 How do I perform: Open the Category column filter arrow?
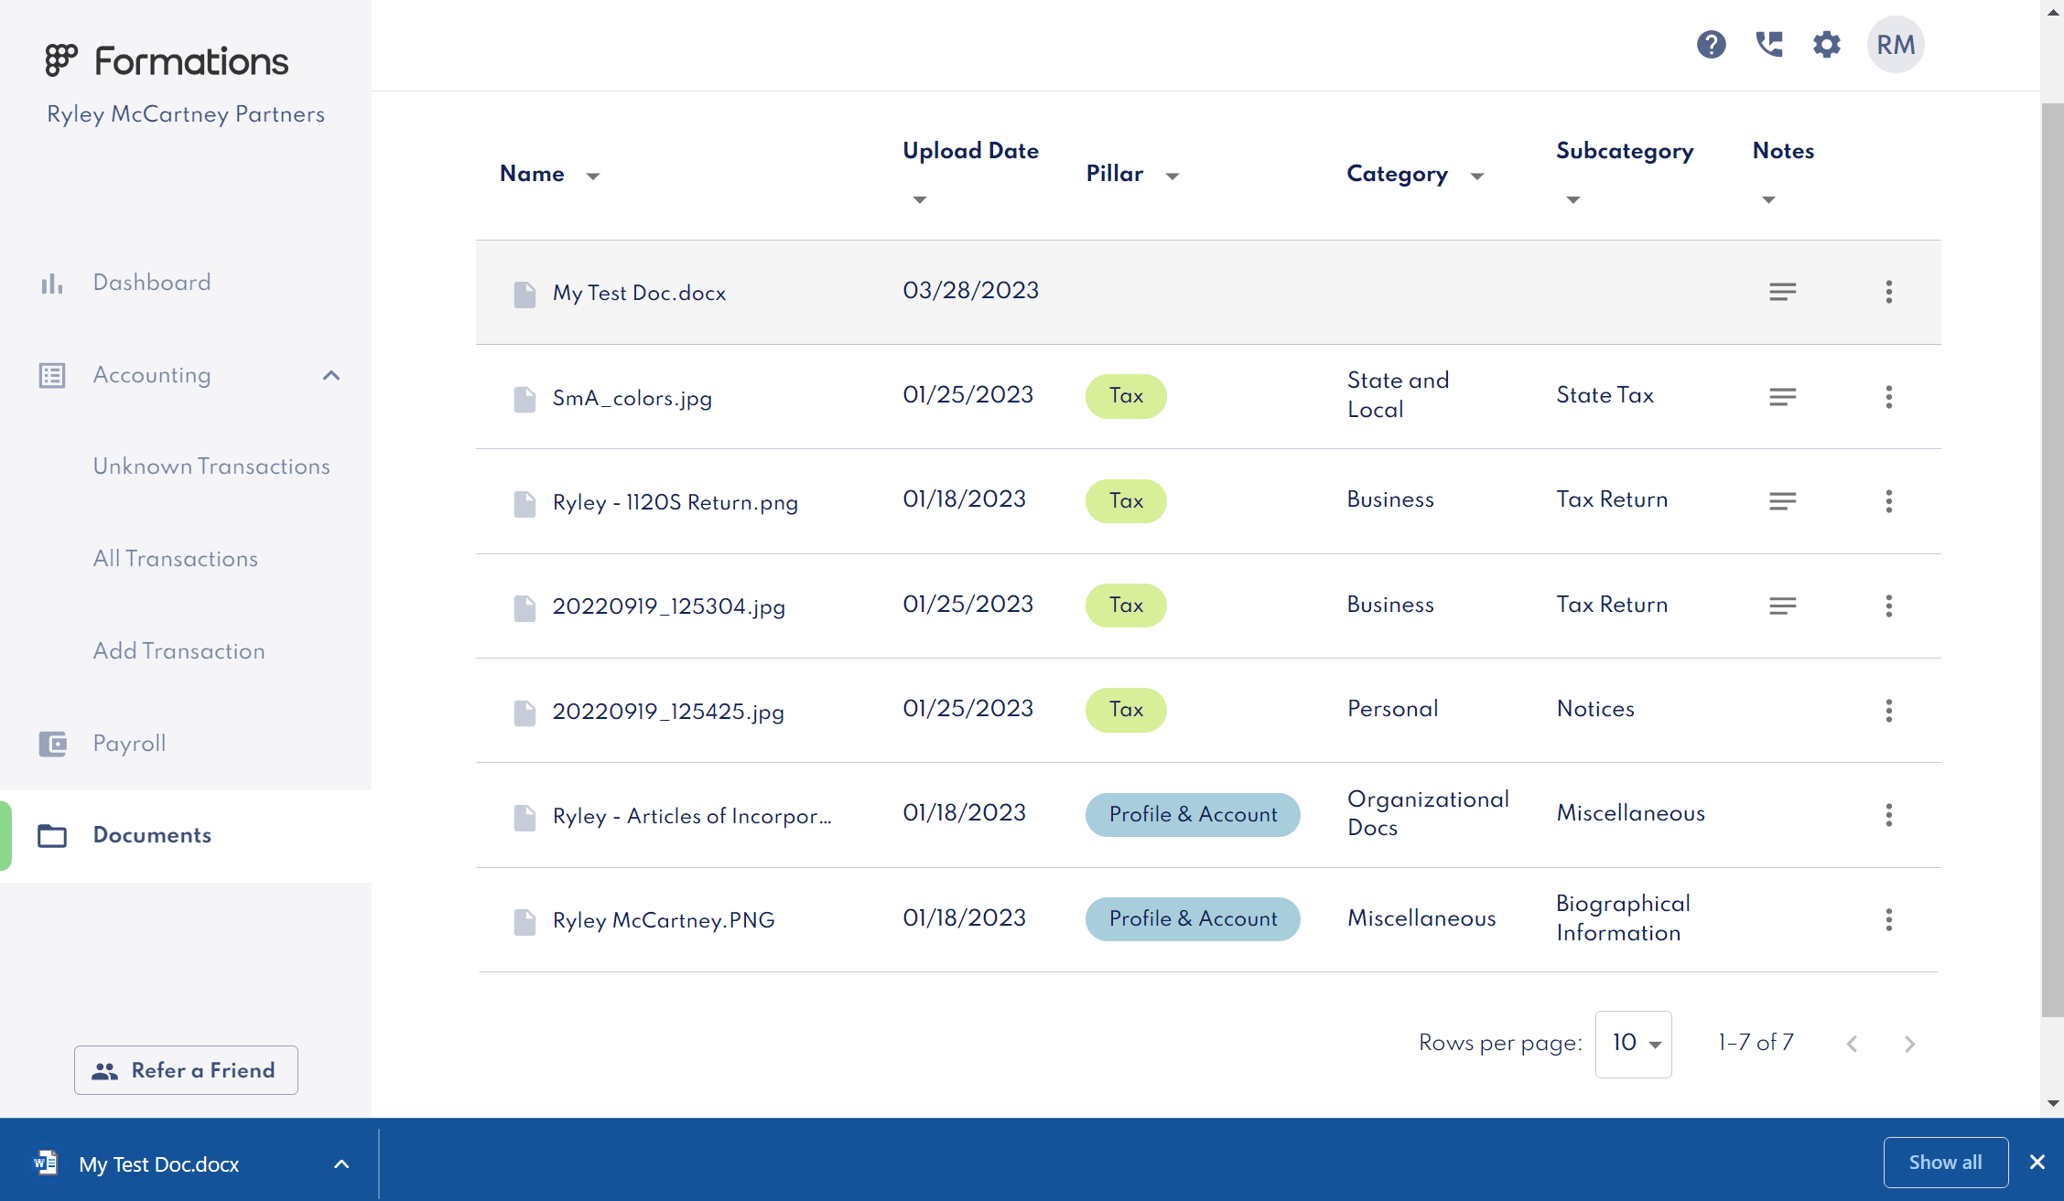pos(1477,177)
